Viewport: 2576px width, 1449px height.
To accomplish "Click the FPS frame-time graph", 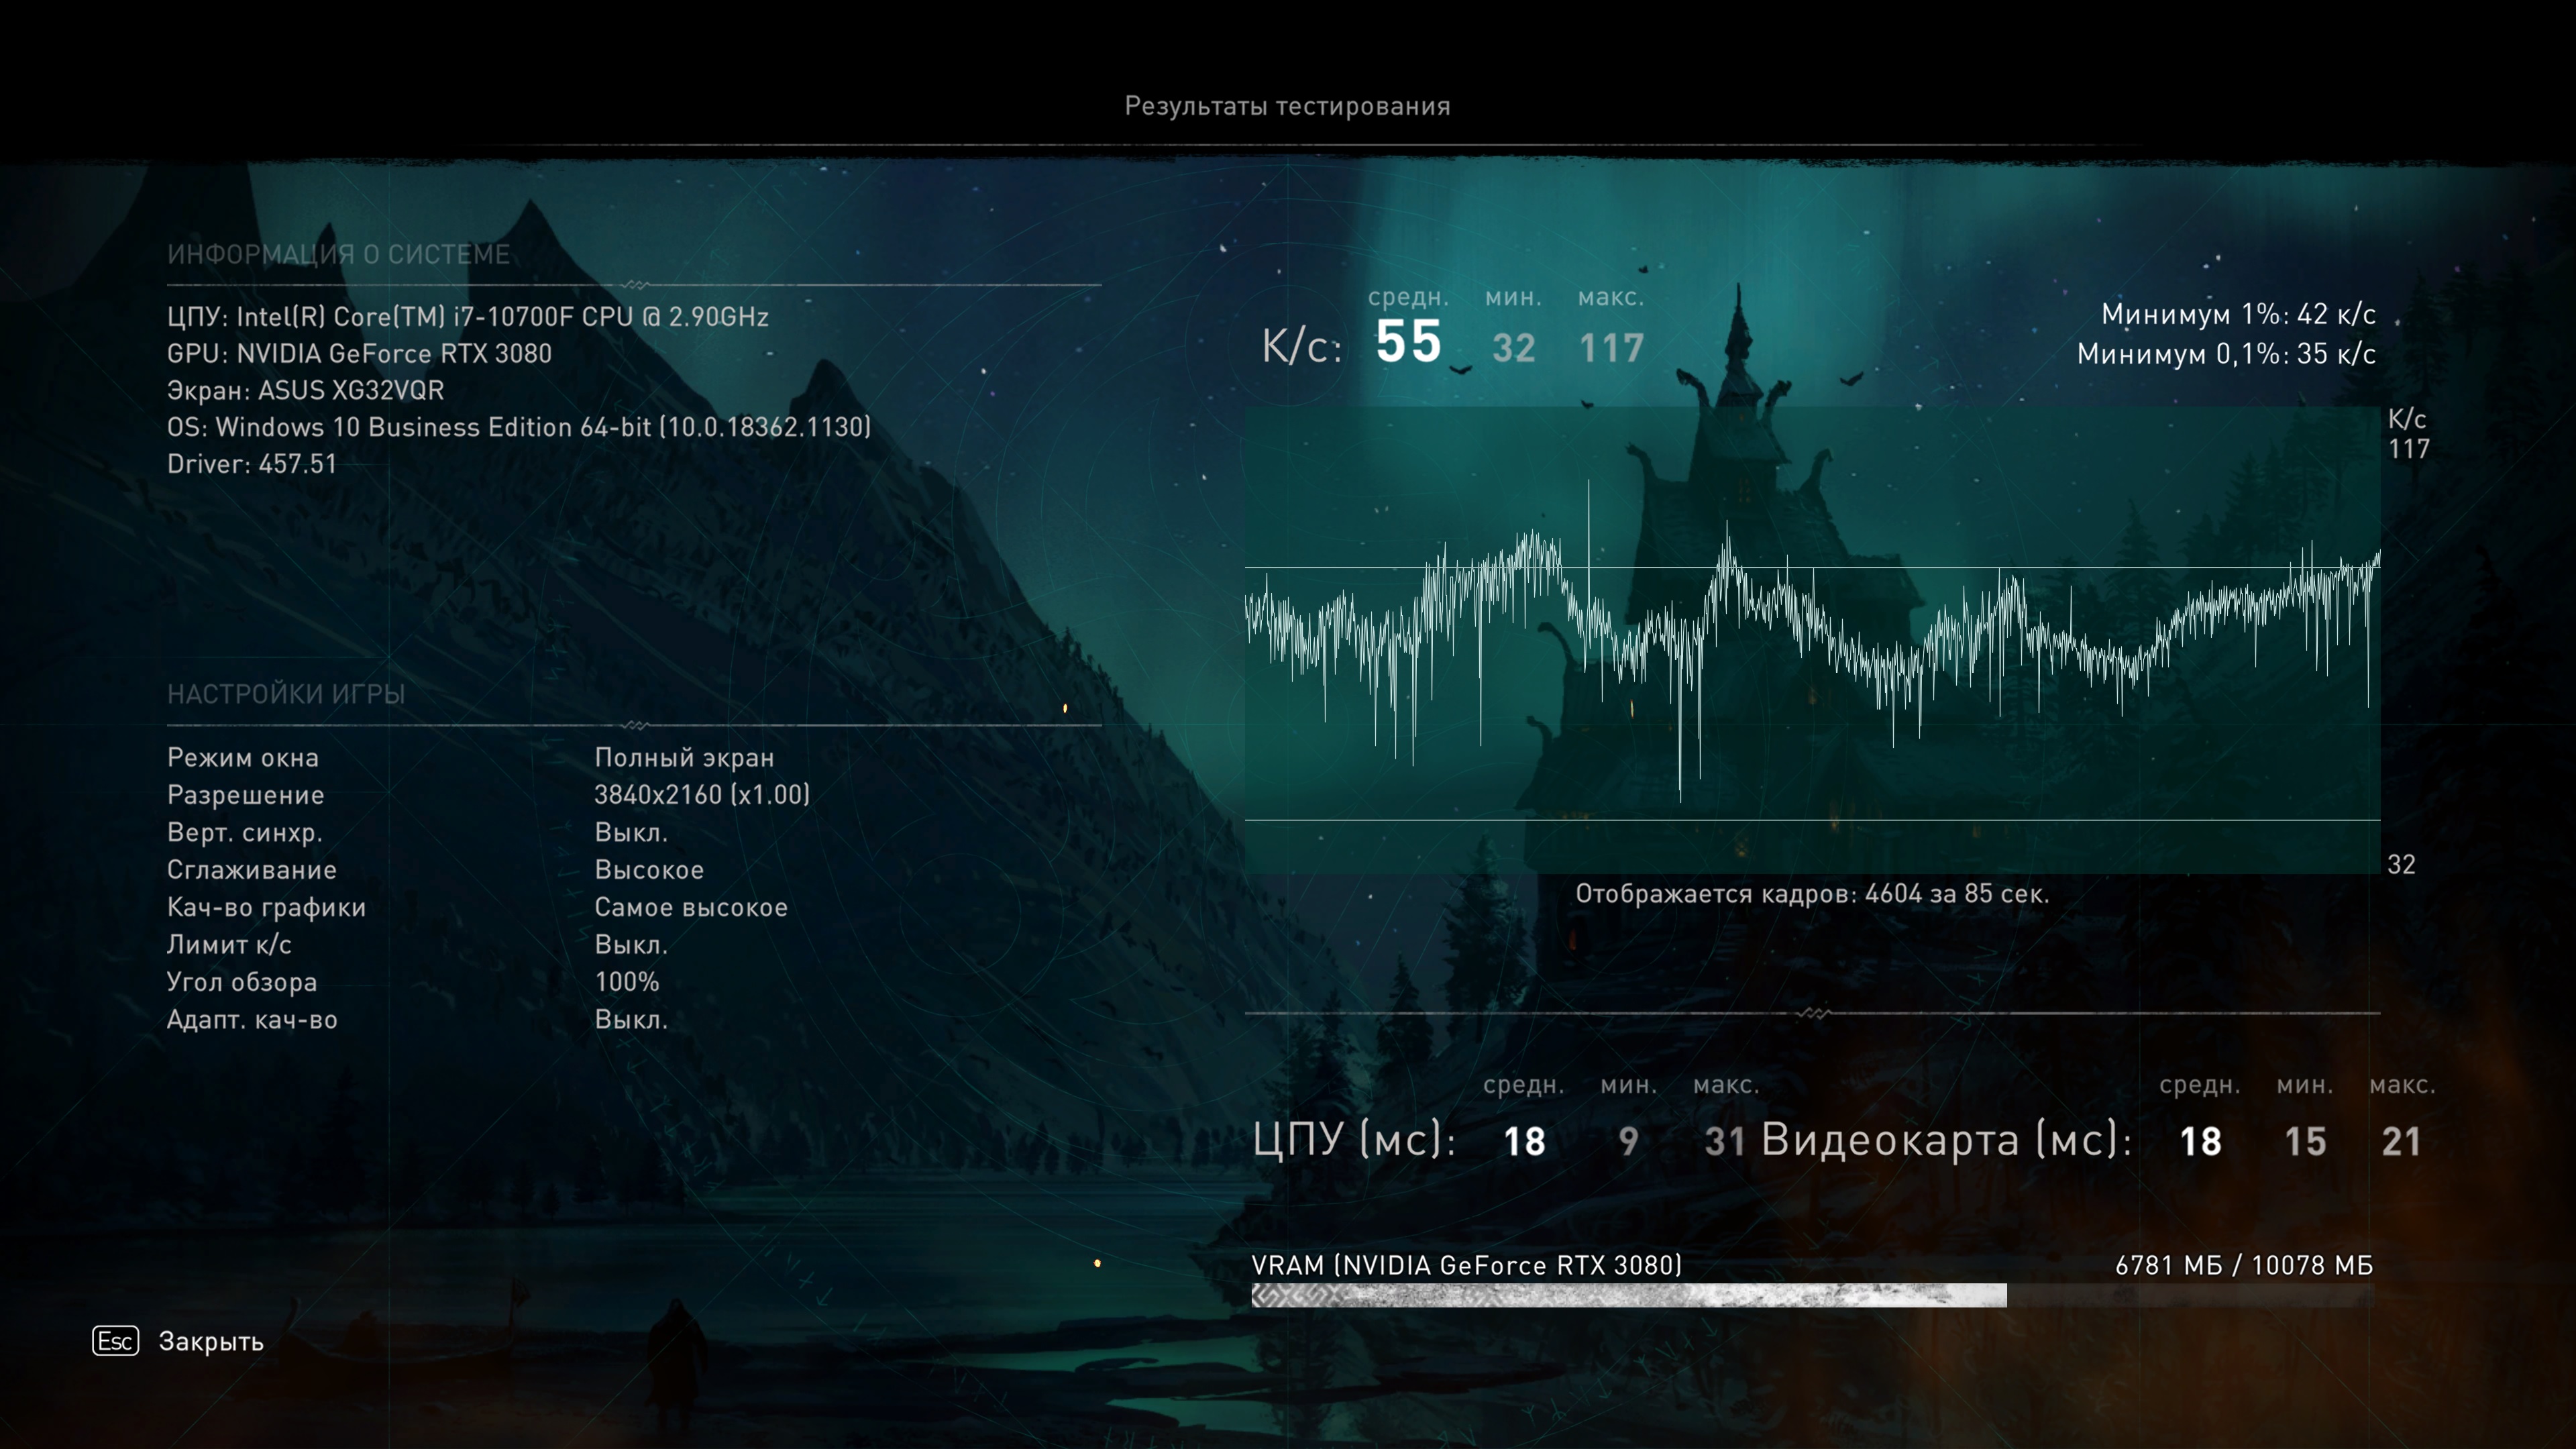I will 1811,640.
